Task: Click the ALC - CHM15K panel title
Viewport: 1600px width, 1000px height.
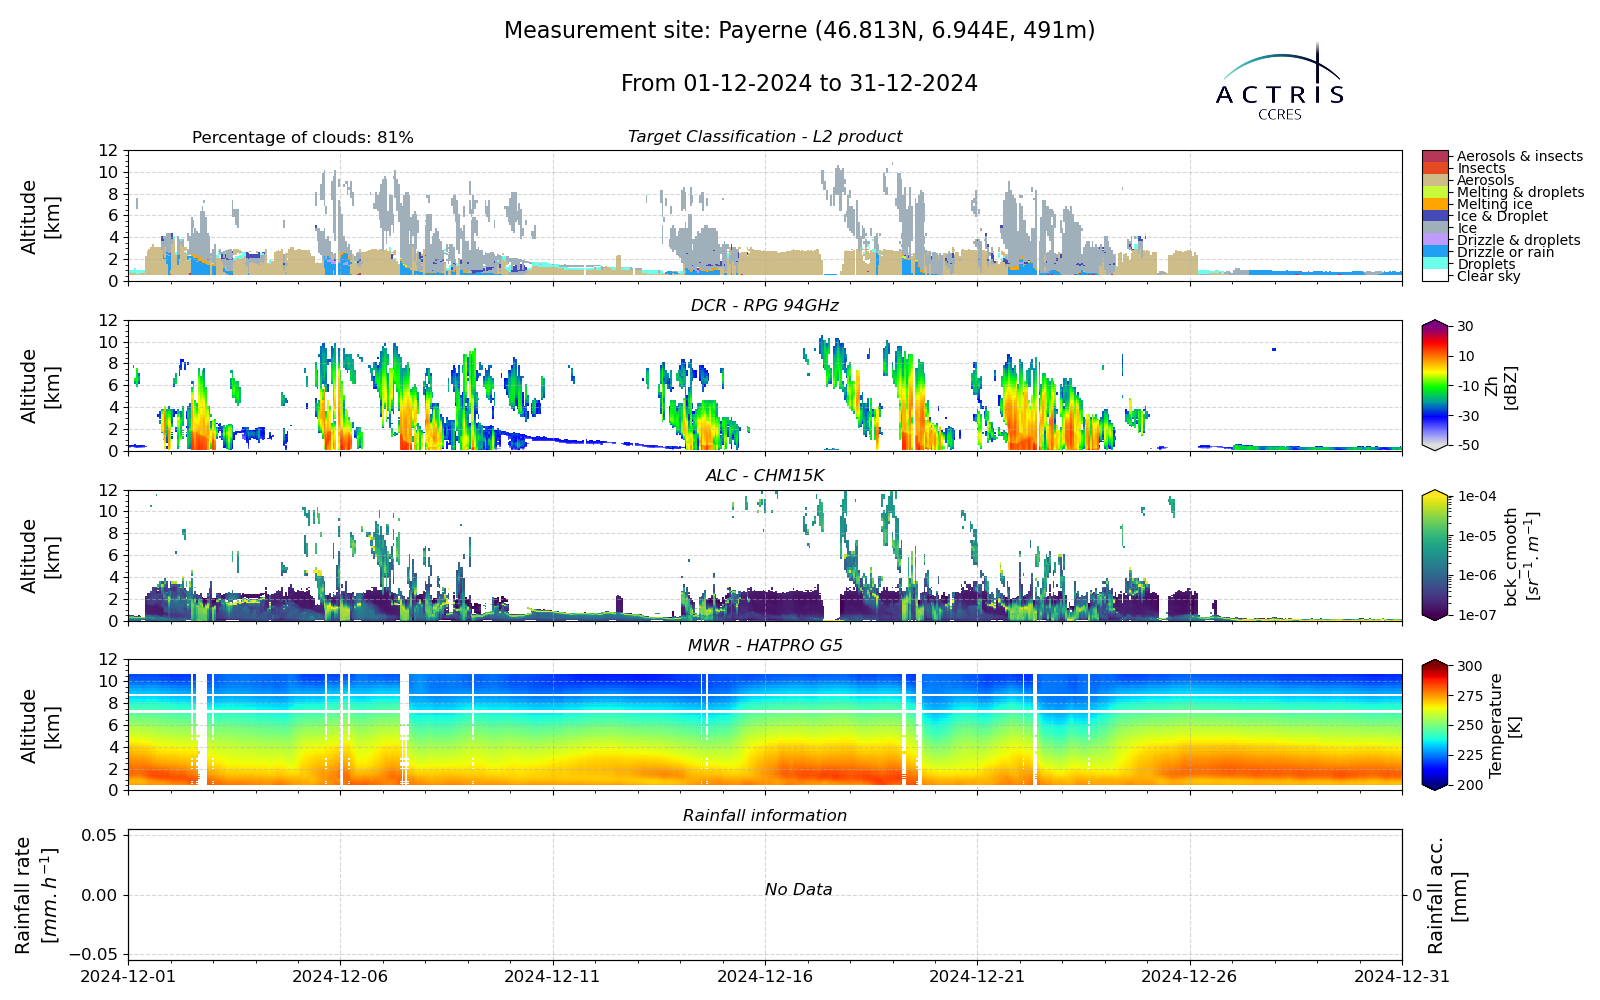Action: click(x=765, y=476)
